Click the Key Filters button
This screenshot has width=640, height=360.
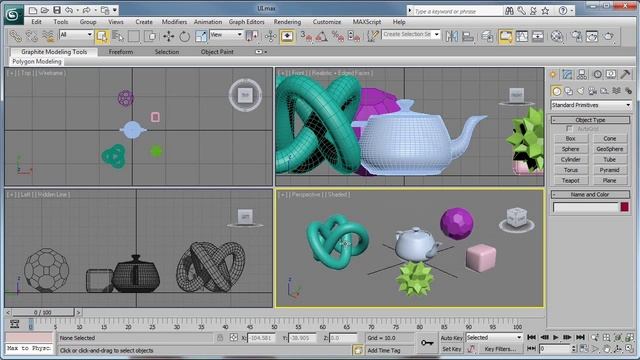tap(500, 349)
